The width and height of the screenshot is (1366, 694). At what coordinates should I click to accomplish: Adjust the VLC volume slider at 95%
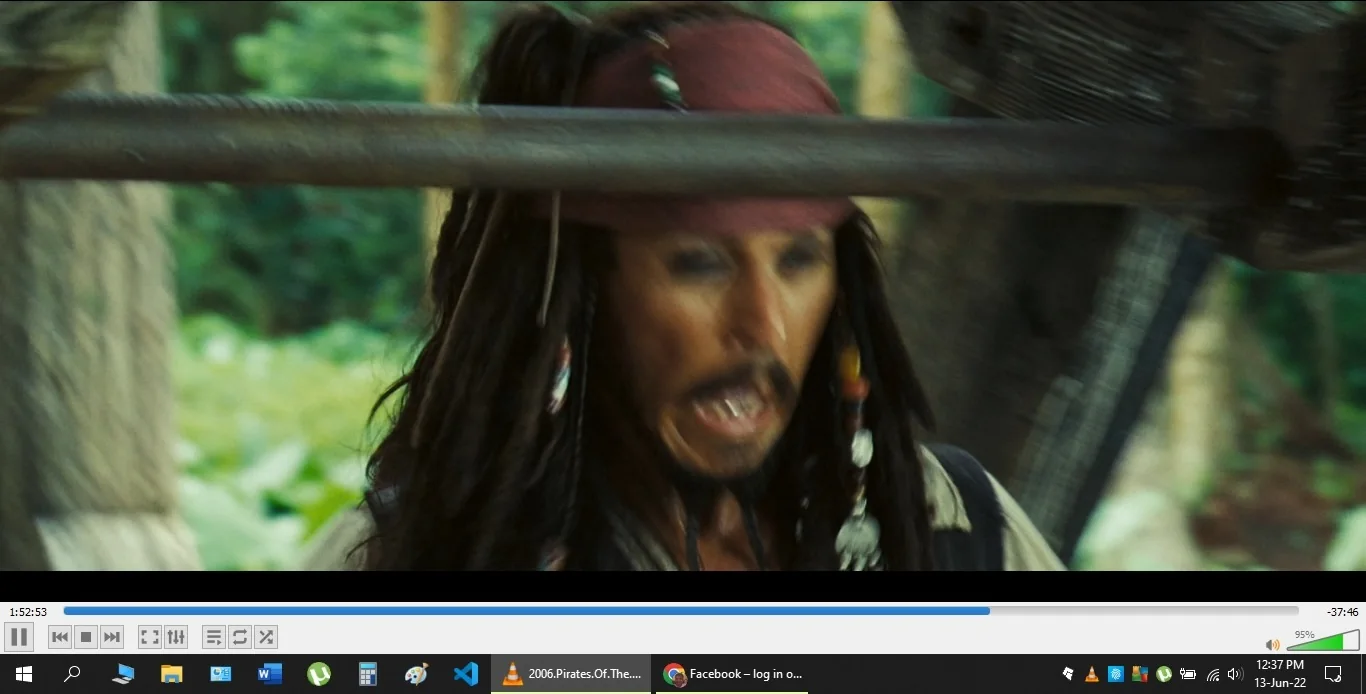pyautogui.click(x=1323, y=640)
